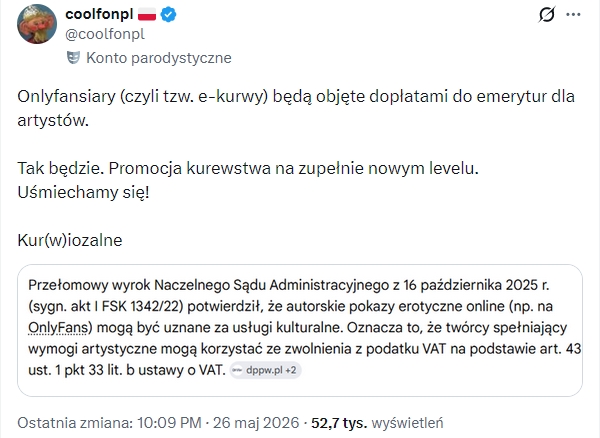Open the Konto parodystyczne label
600x438 pixels.
click(x=159, y=58)
